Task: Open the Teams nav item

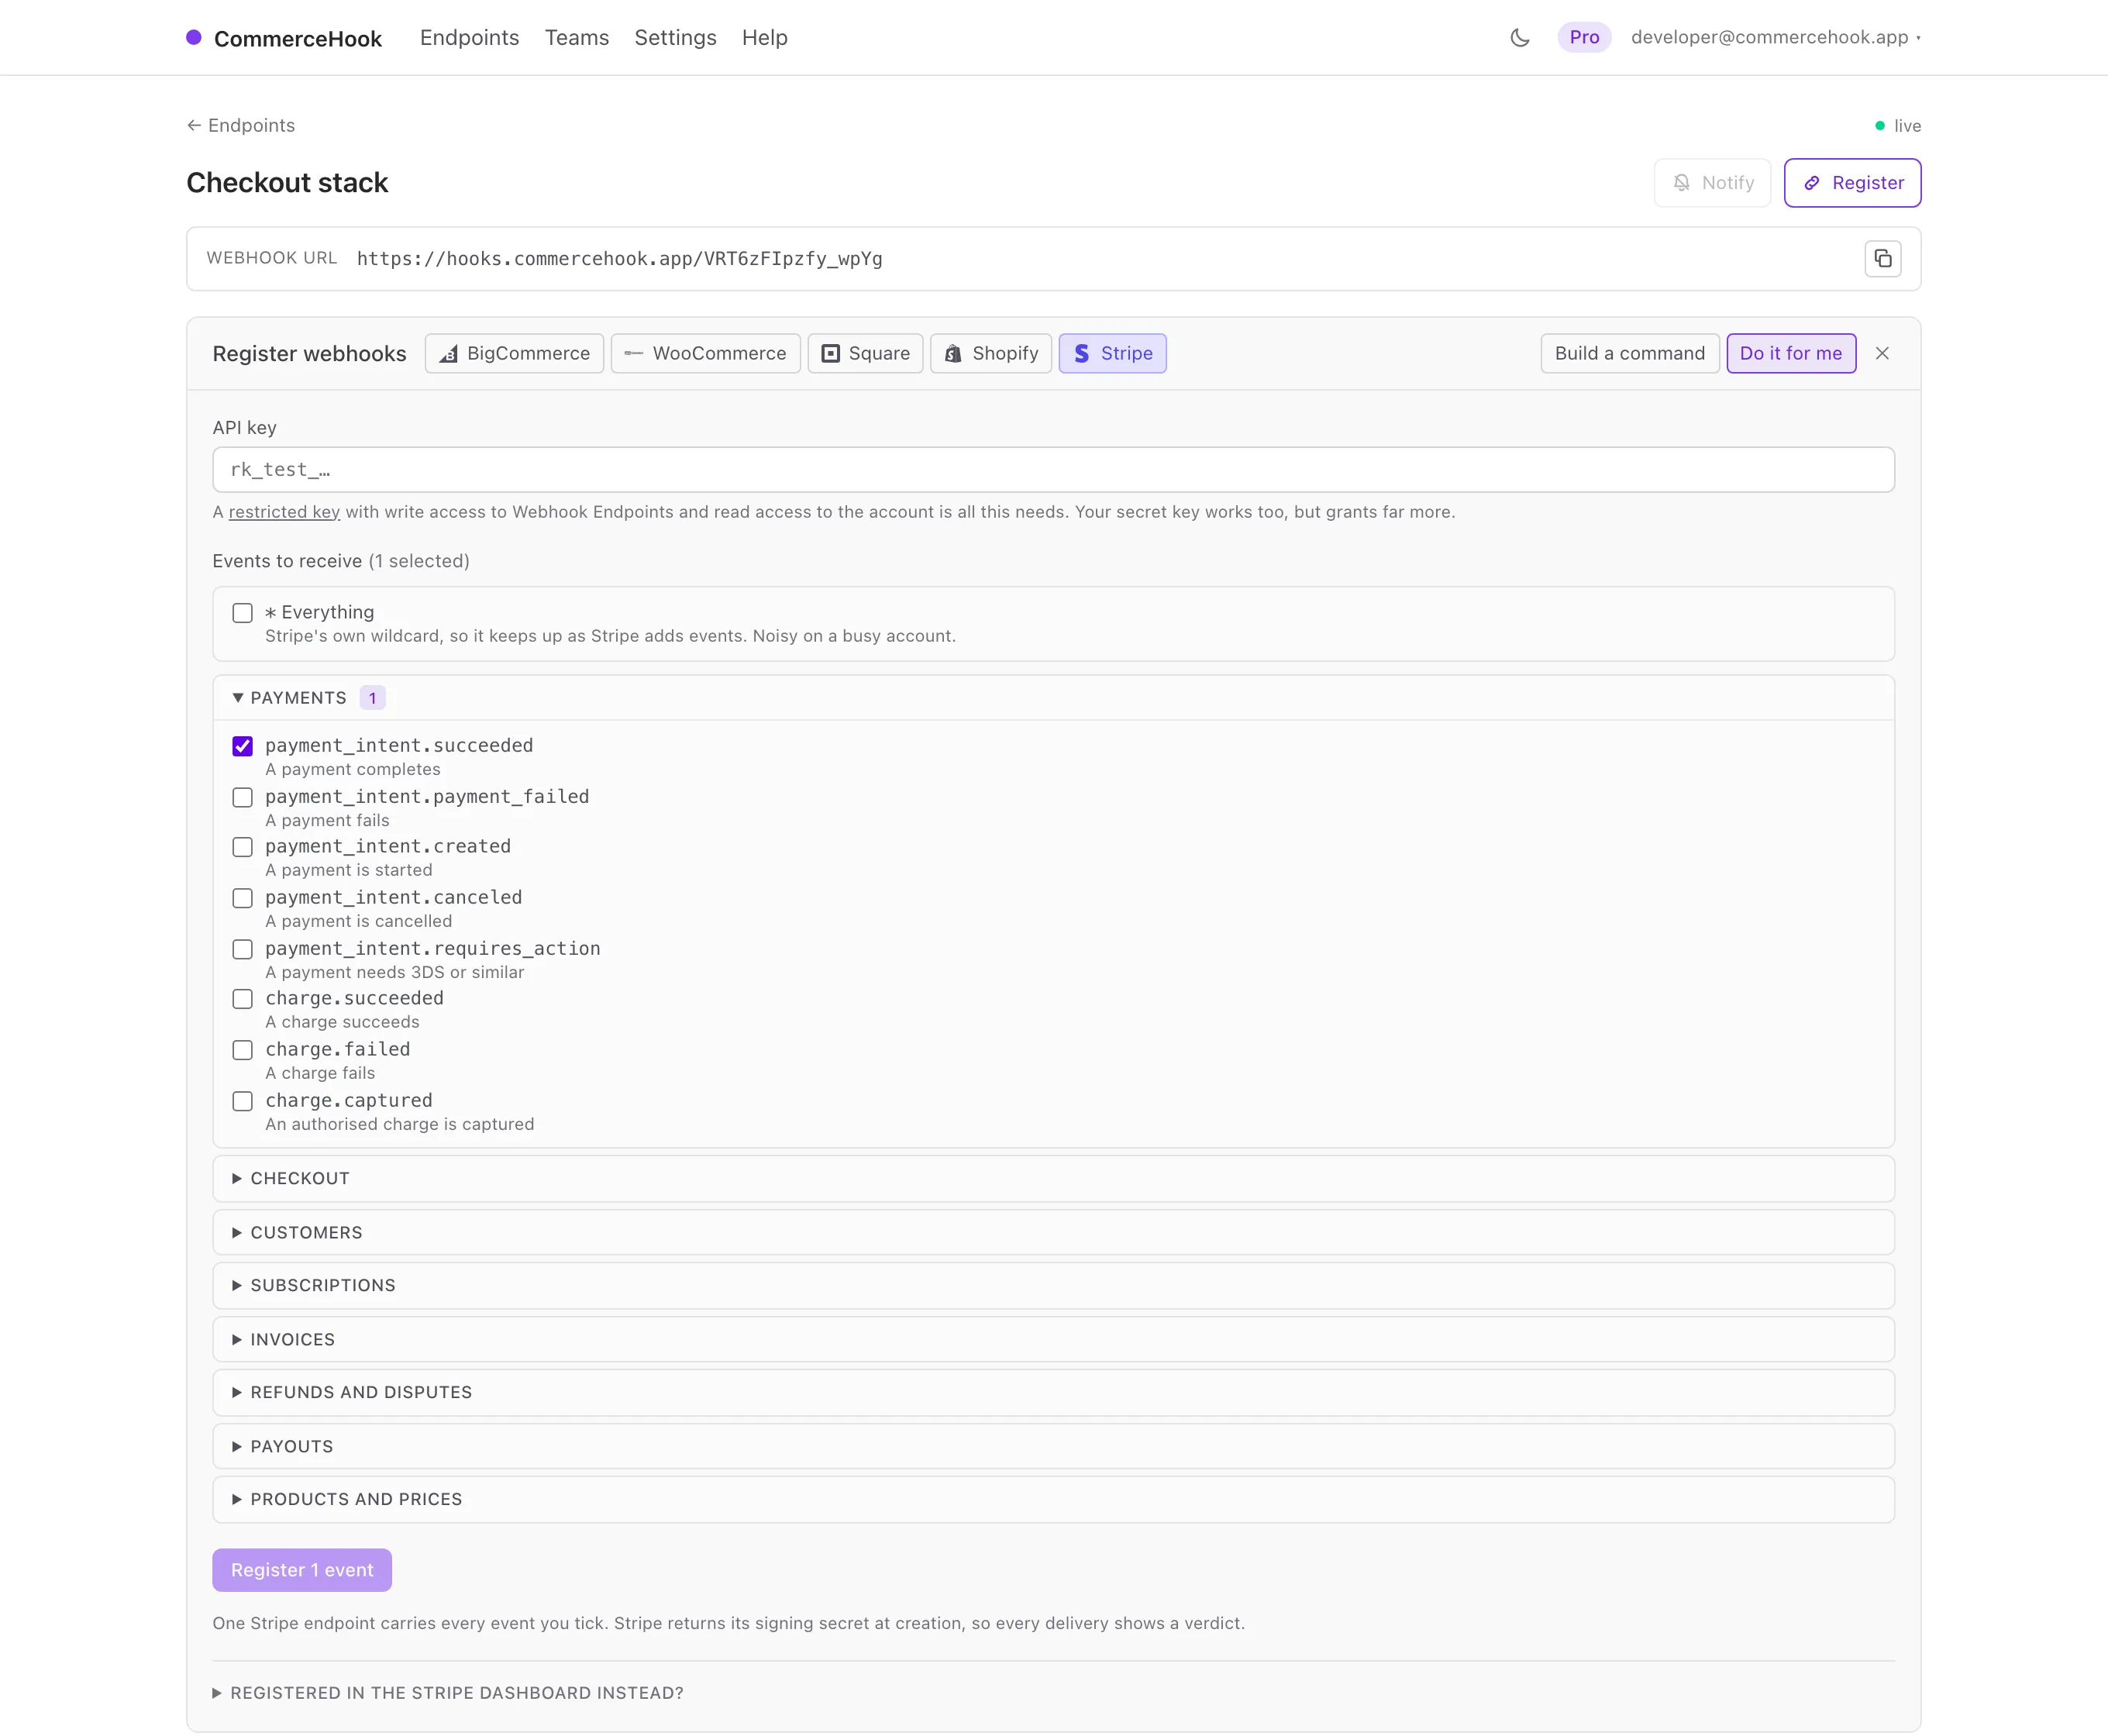Action: click(577, 38)
